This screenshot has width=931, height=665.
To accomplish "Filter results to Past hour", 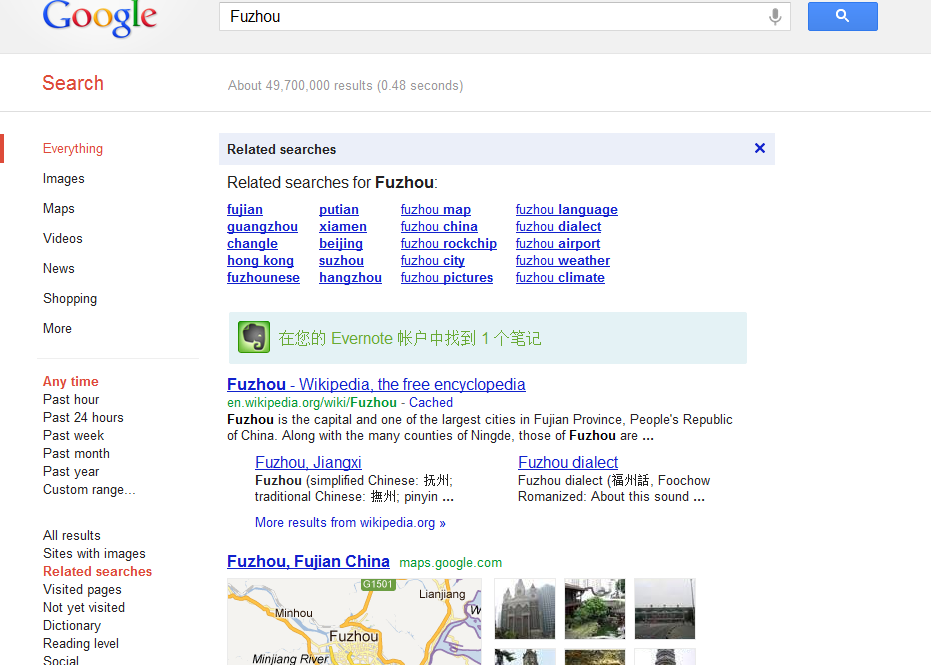I will 71,400.
